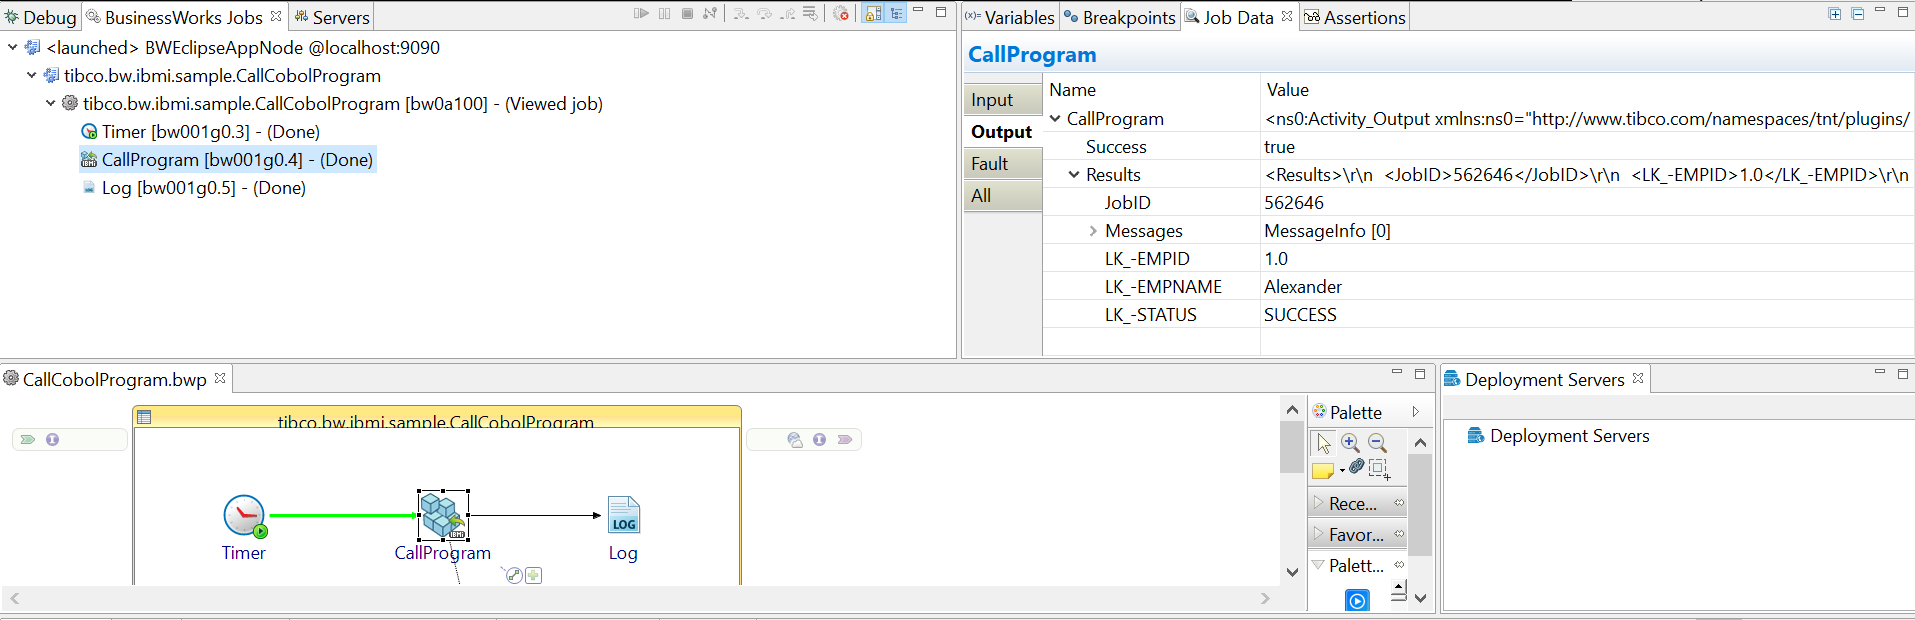This screenshot has width=1915, height=620.
Task: Open the Breakpoints tab
Action: pyautogui.click(x=1120, y=17)
